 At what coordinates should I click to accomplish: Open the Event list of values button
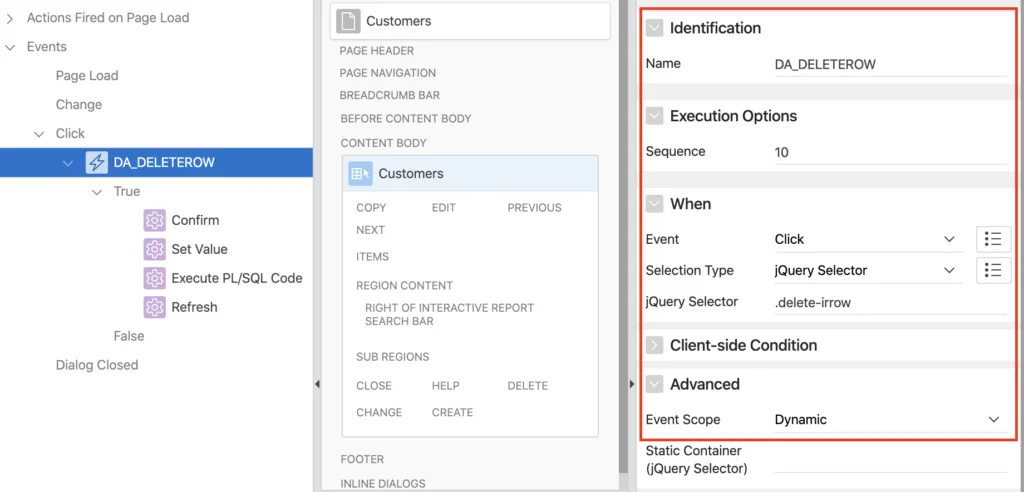coord(993,239)
